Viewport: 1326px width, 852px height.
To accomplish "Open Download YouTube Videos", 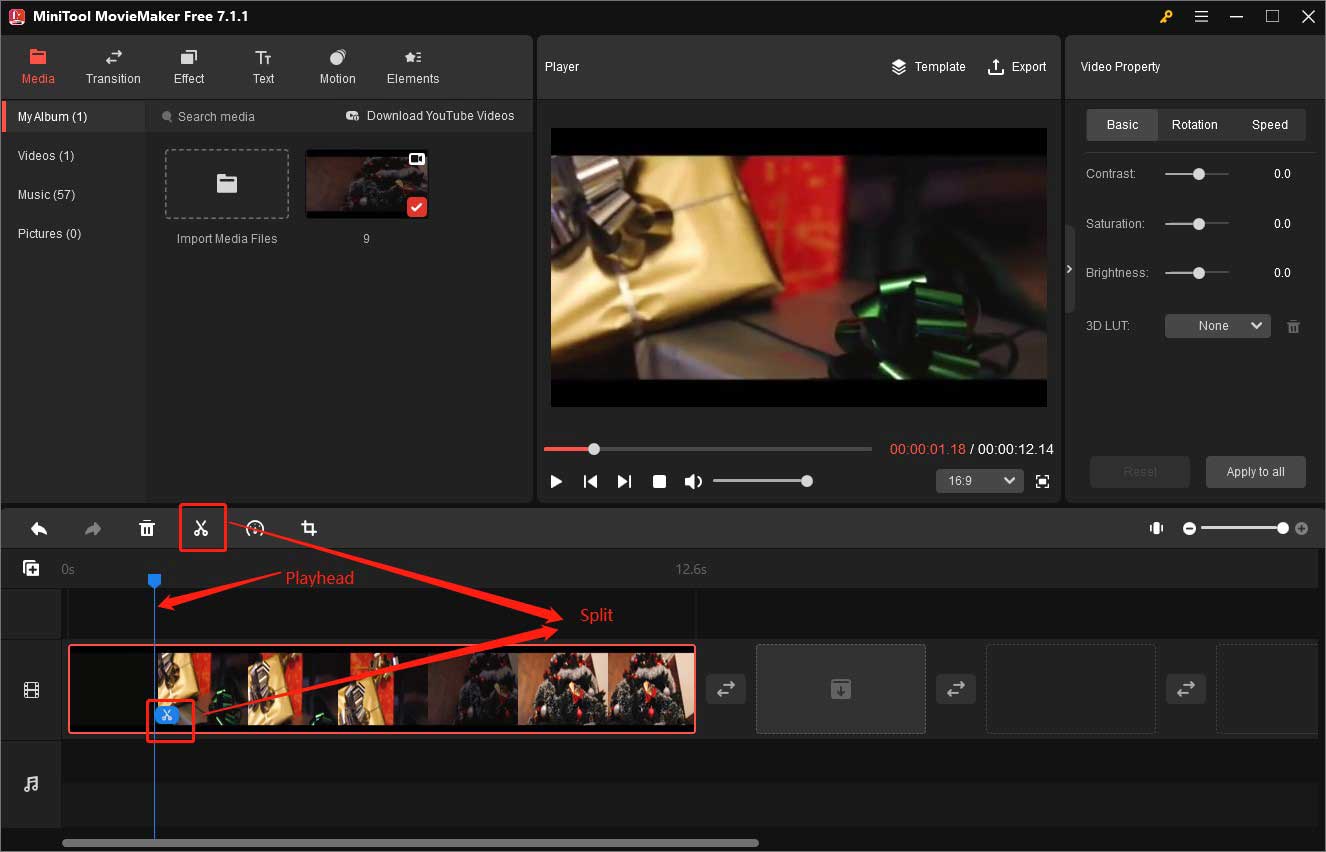I will point(430,116).
